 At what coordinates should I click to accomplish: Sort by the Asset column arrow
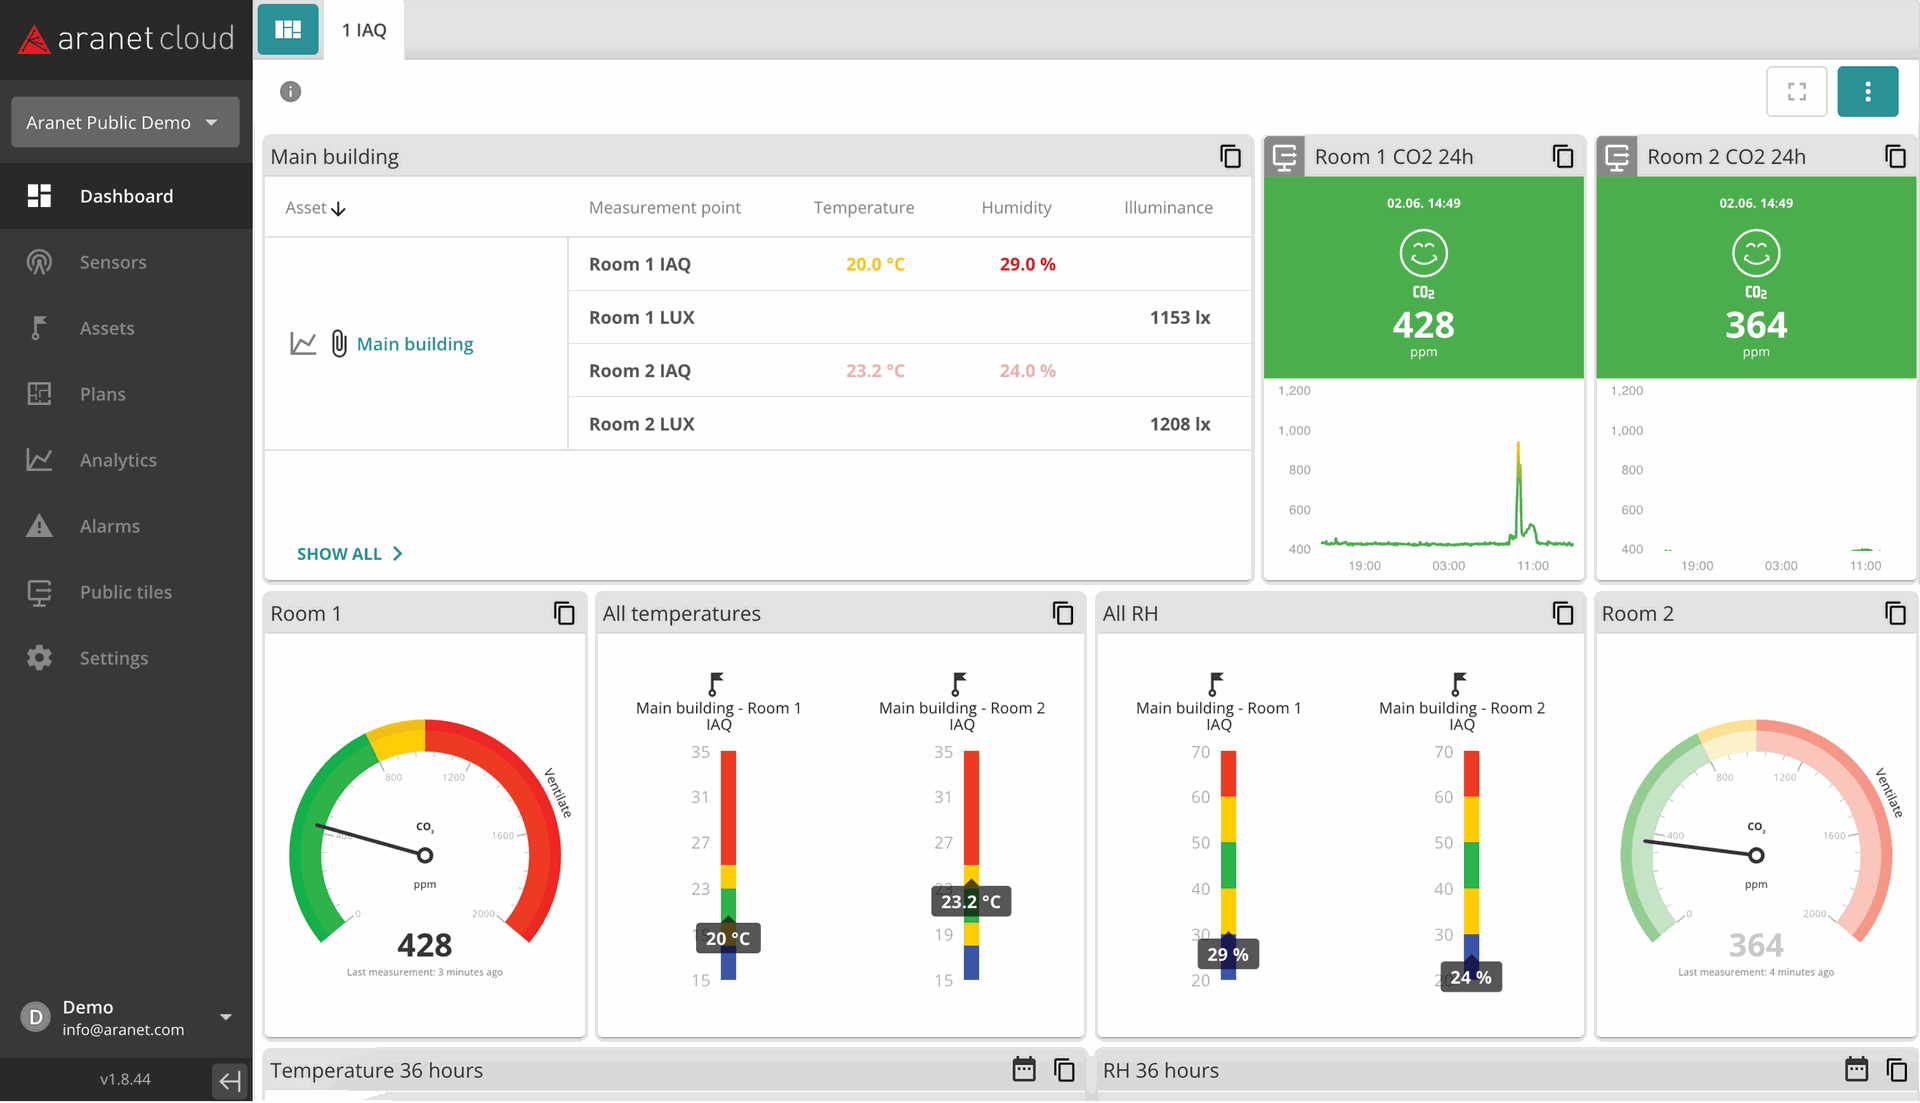[338, 209]
